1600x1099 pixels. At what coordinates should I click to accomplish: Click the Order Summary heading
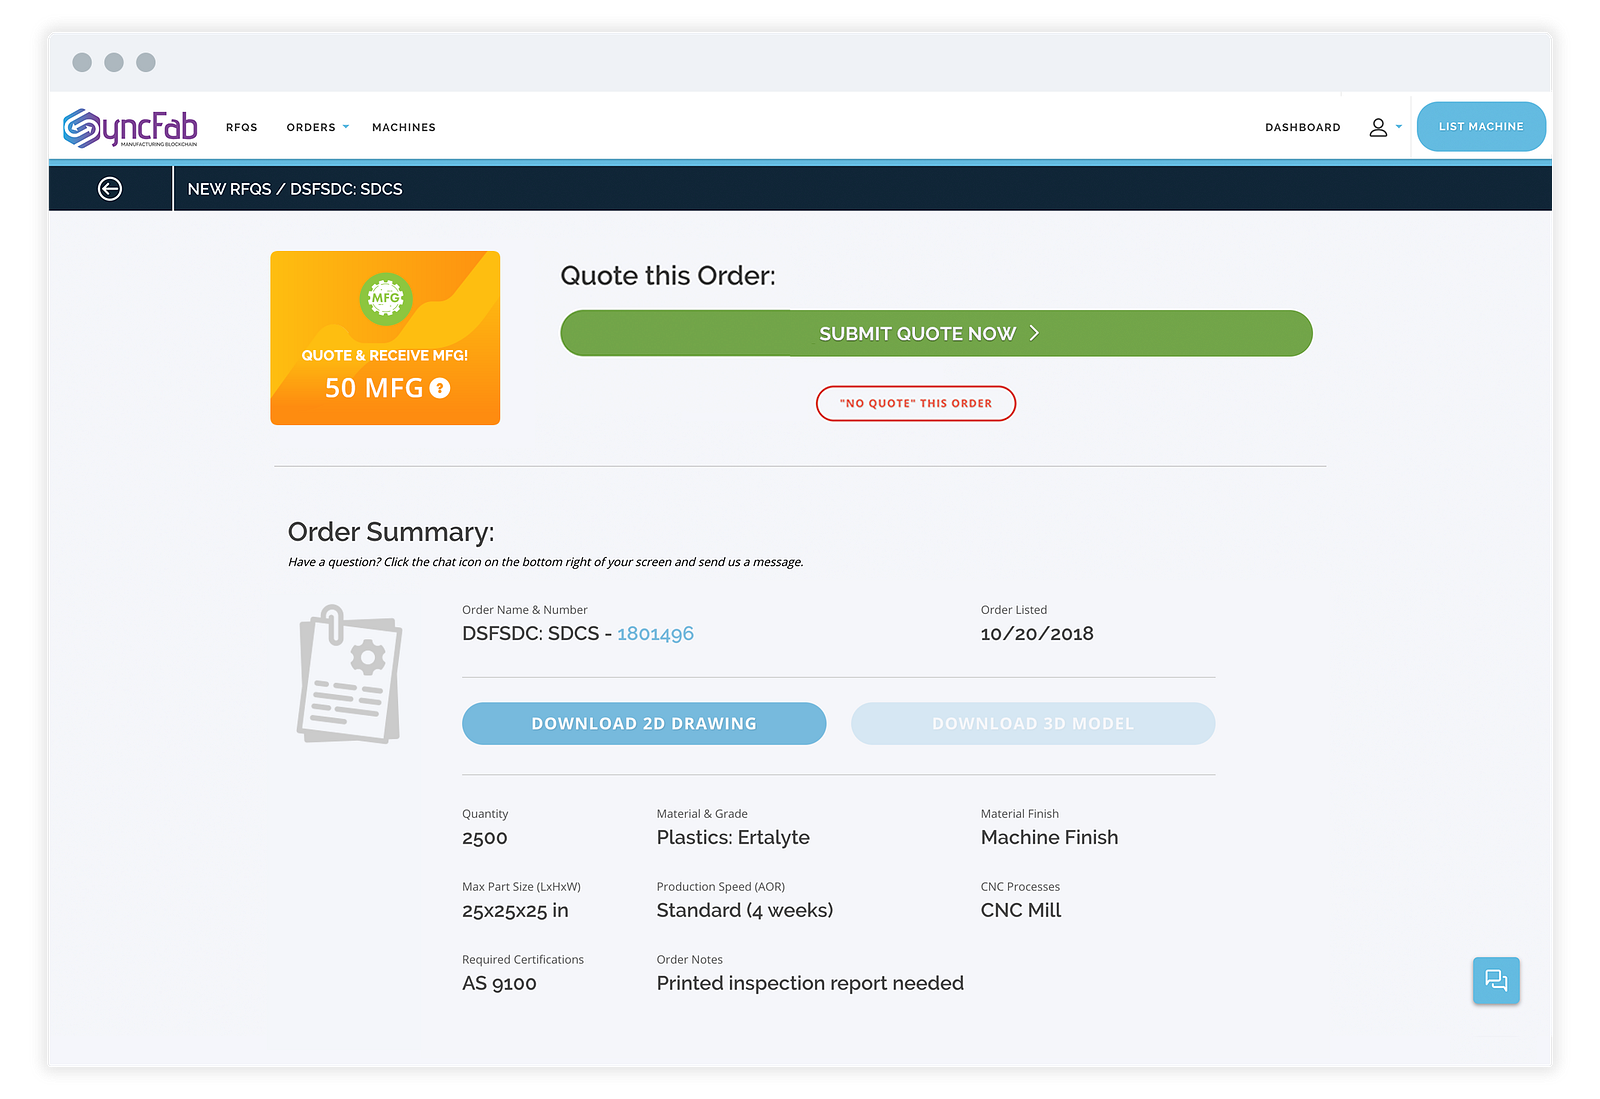point(391,532)
